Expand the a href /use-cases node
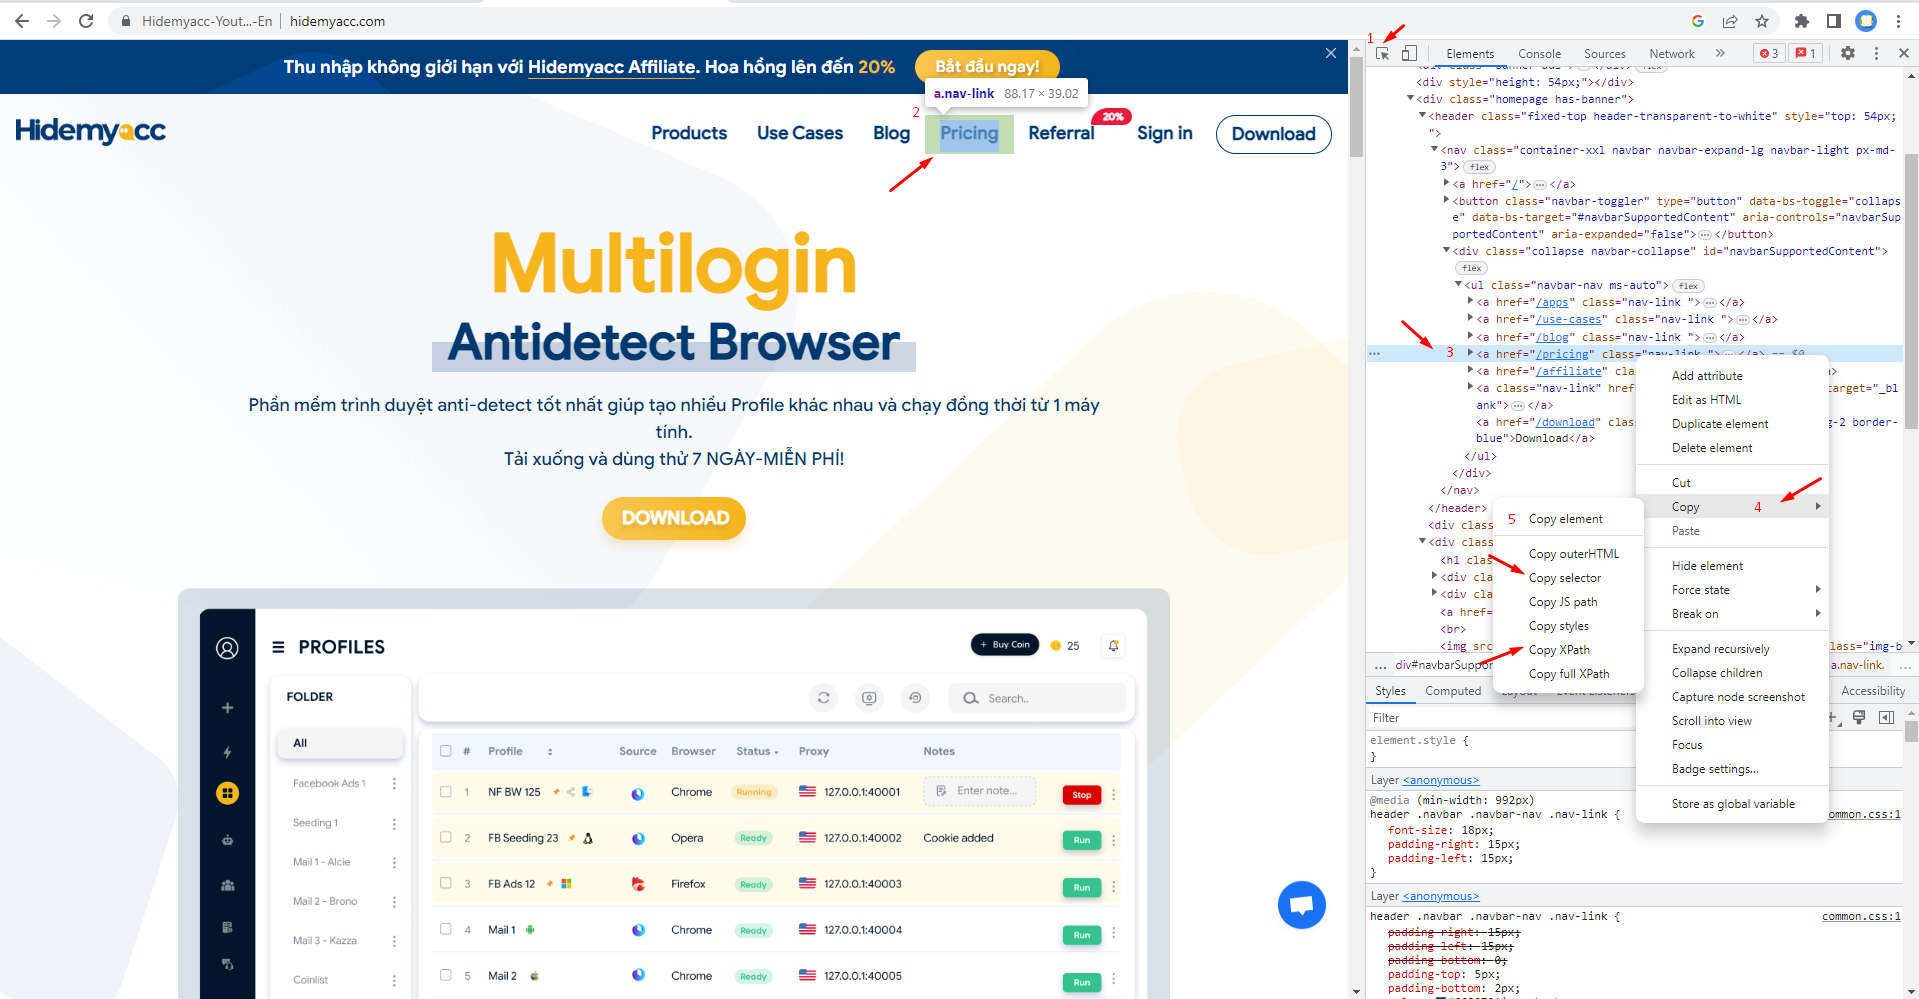Image resolution: width=1919 pixels, height=999 pixels. (1471, 318)
